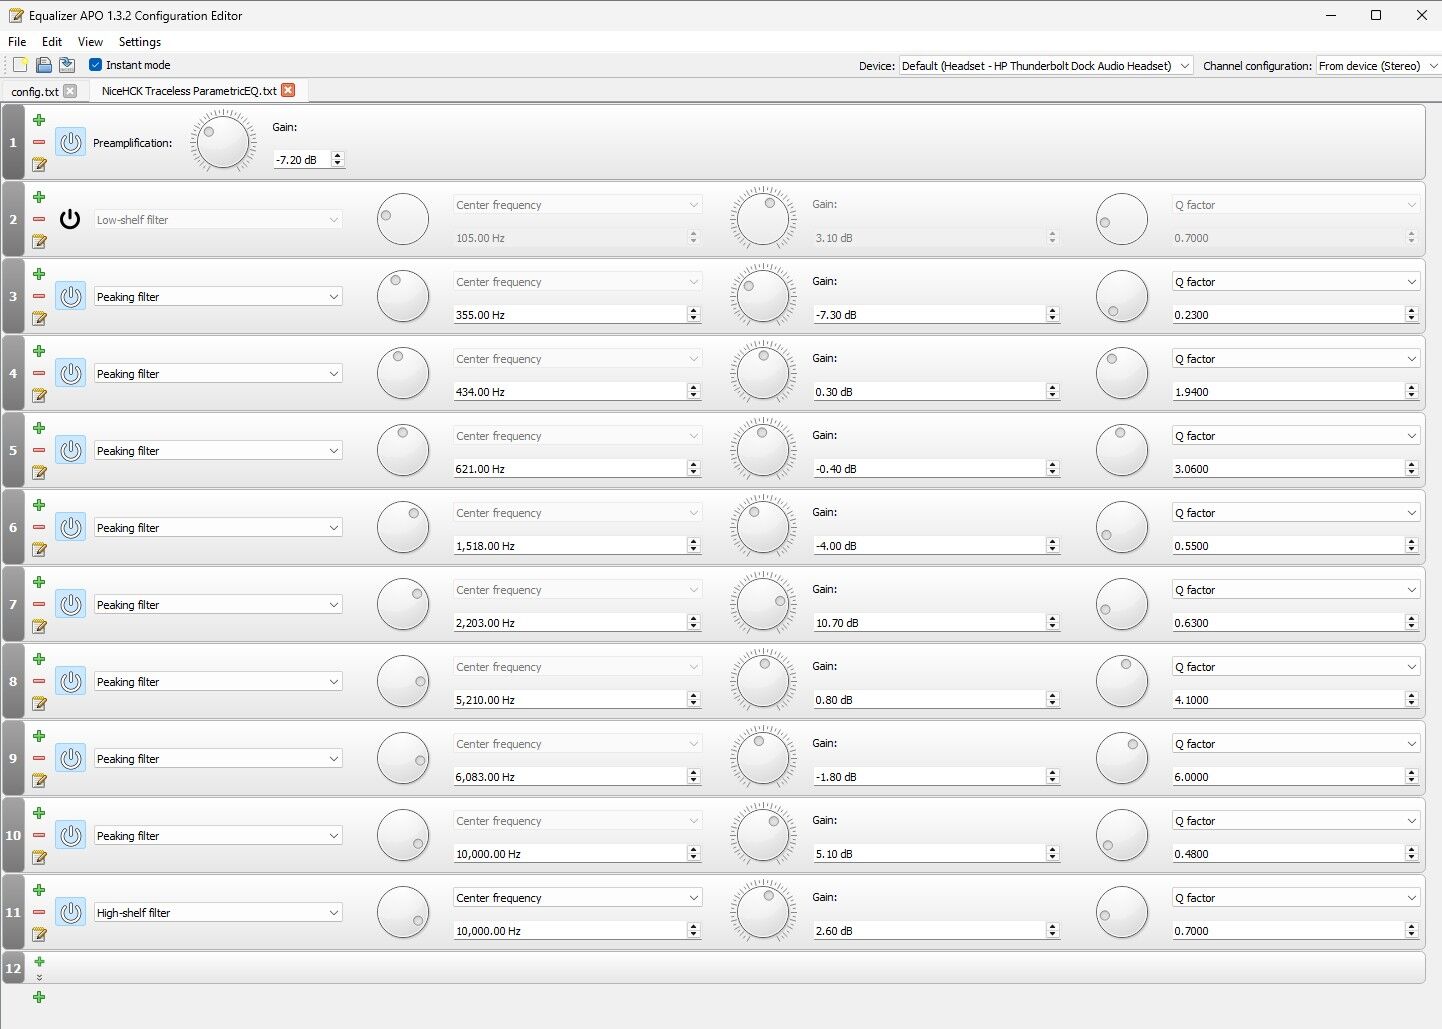The image size is (1442, 1029).
Task: Remove the 621.00 Hz peaking filter row
Action: 39,450
